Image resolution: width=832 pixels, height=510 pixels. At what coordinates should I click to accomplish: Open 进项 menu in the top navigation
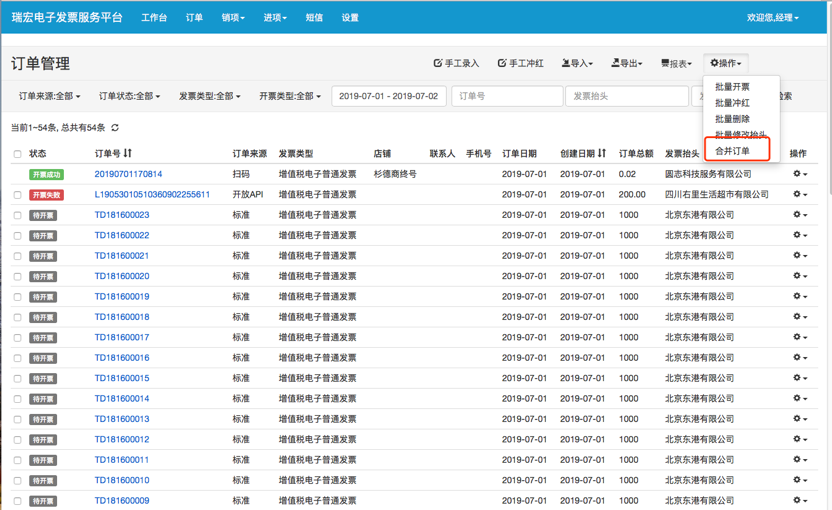(x=275, y=18)
